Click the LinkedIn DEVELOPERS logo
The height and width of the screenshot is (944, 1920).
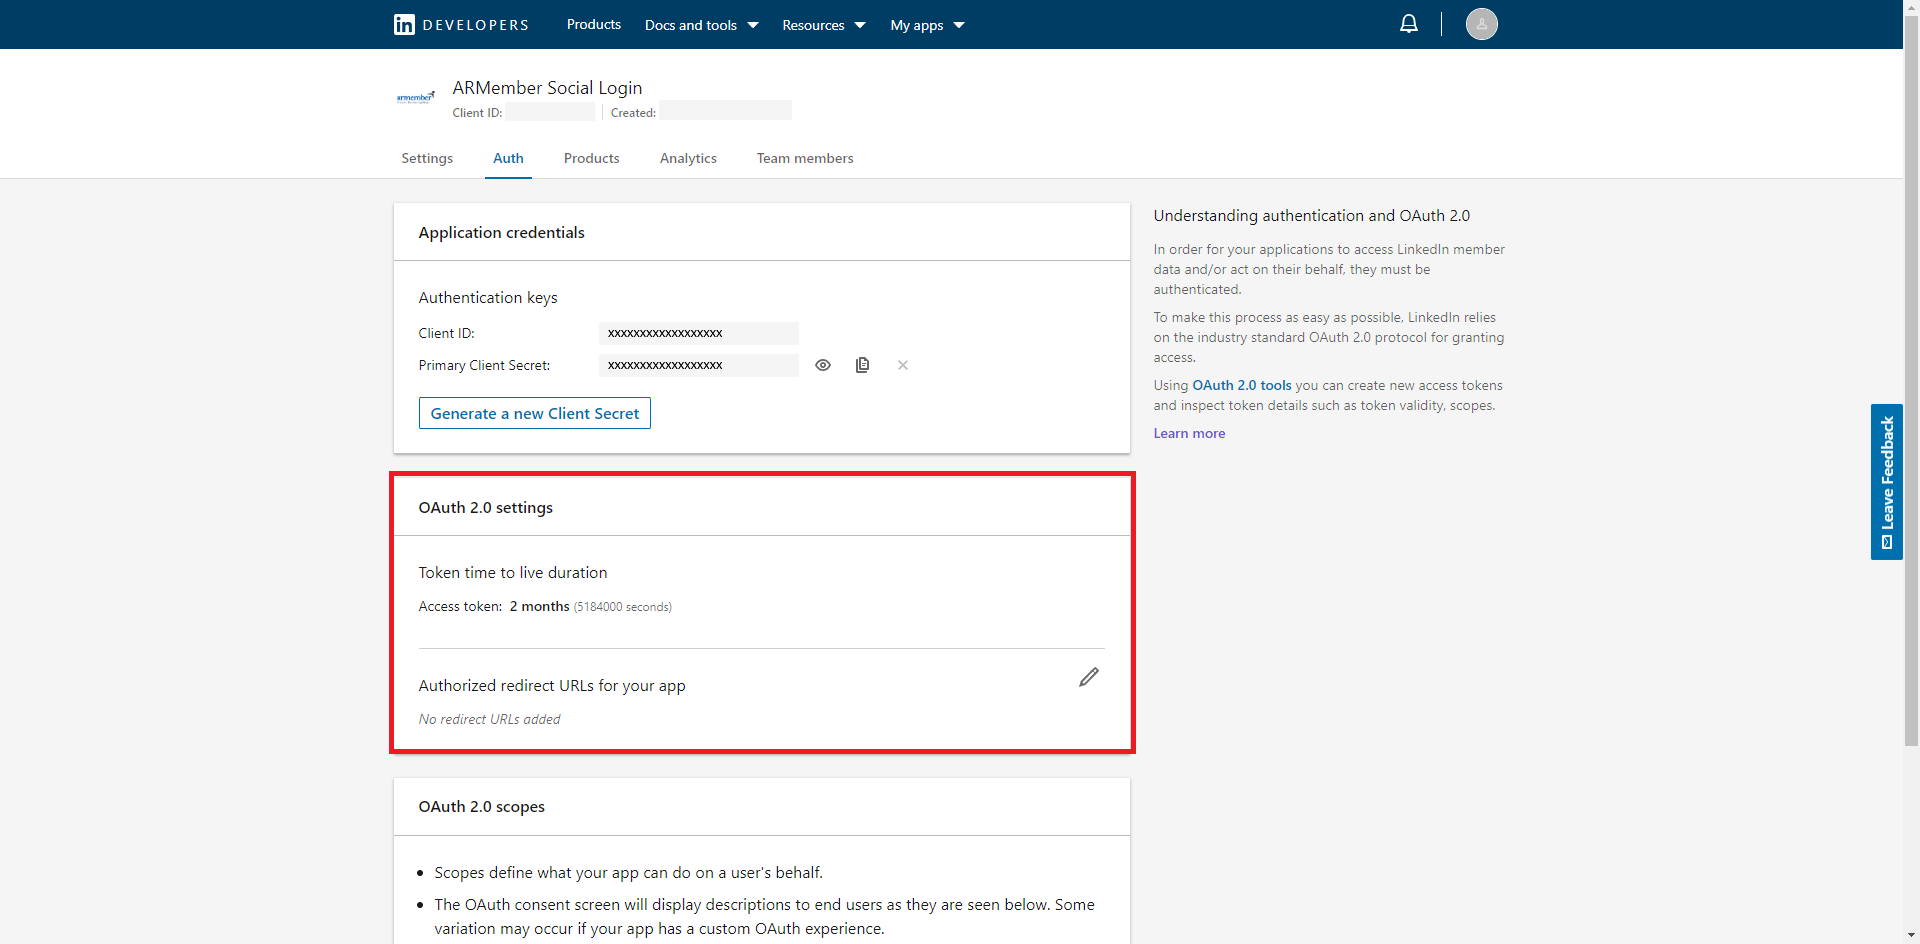pyautogui.click(x=460, y=24)
